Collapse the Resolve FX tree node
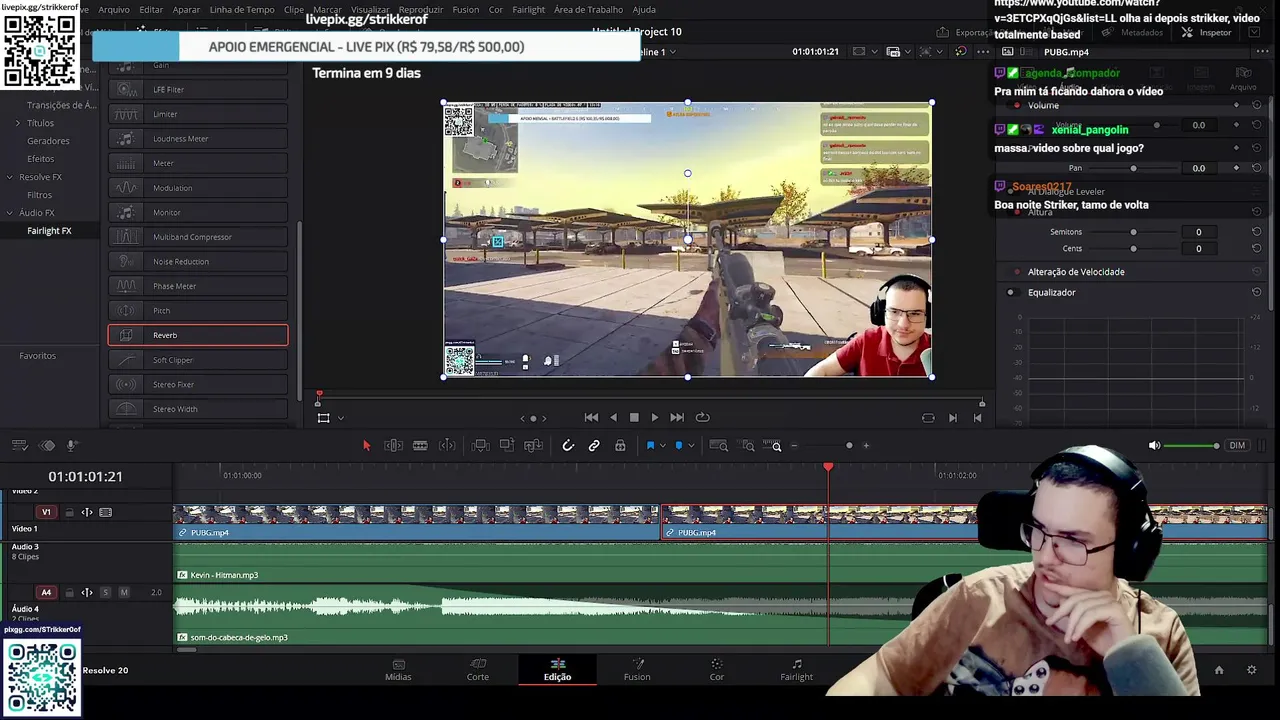 [x=10, y=177]
